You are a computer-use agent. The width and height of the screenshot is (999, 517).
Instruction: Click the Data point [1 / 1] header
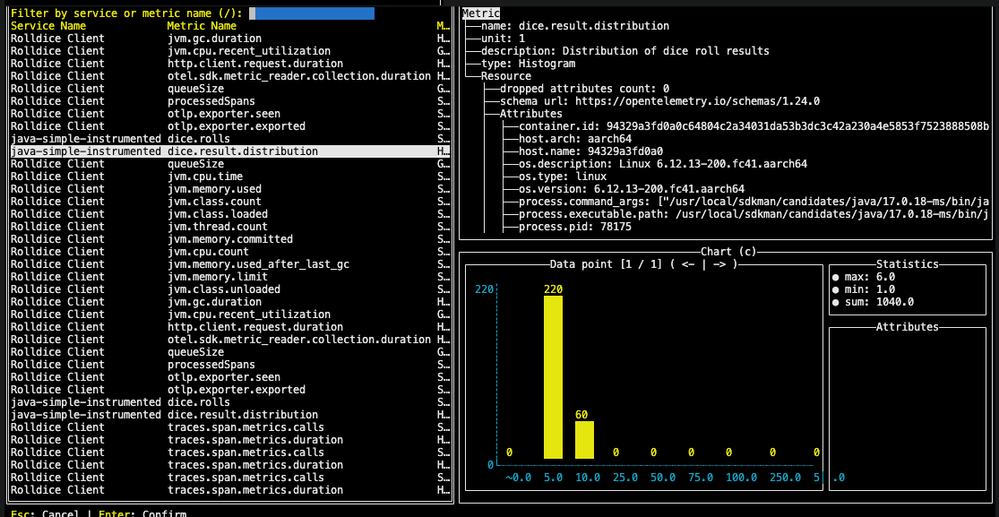pyautogui.click(x=643, y=265)
